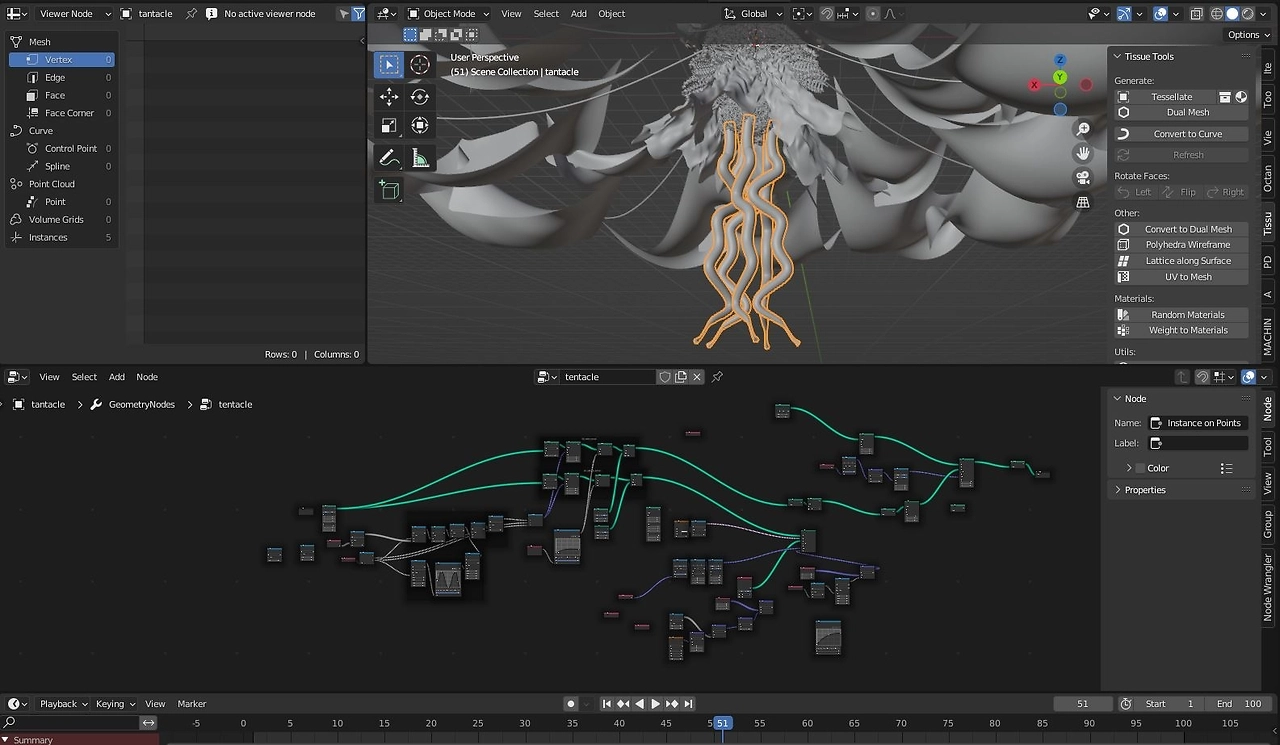Toggle camera view icon in viewport

pyautogui.click(x=1083, y=177)
